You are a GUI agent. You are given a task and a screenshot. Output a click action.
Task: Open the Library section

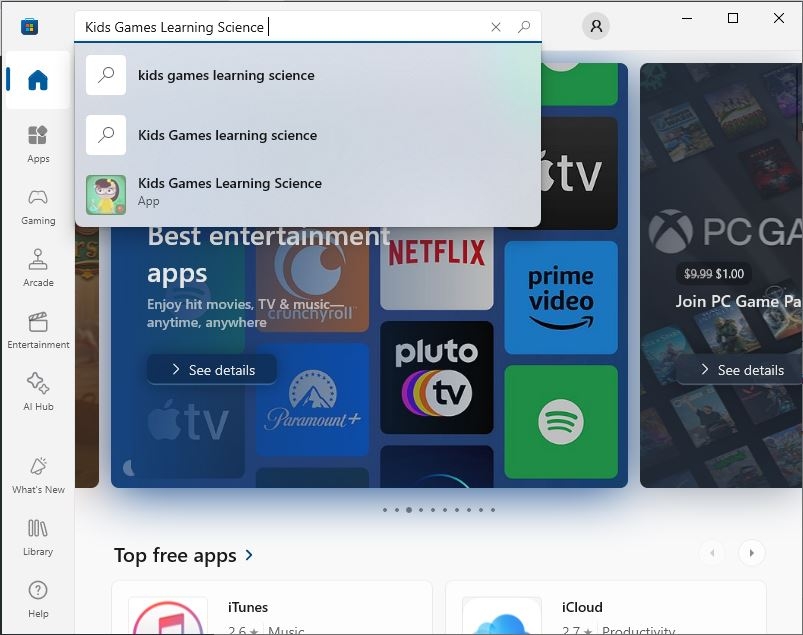[38, 537]
